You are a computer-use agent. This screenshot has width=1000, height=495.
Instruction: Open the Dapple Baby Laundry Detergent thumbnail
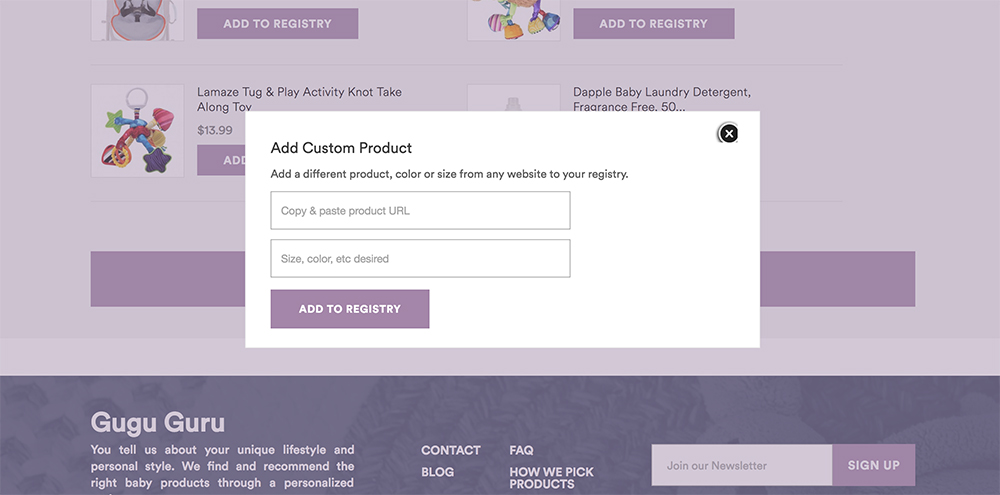click(513, 98)
